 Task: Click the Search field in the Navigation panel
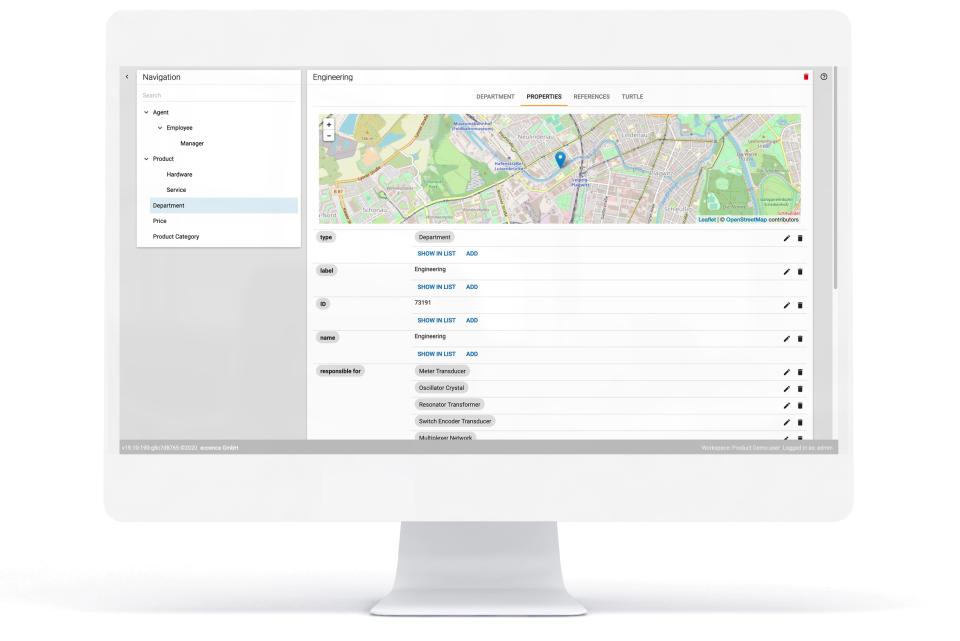(x=200, y=94)
